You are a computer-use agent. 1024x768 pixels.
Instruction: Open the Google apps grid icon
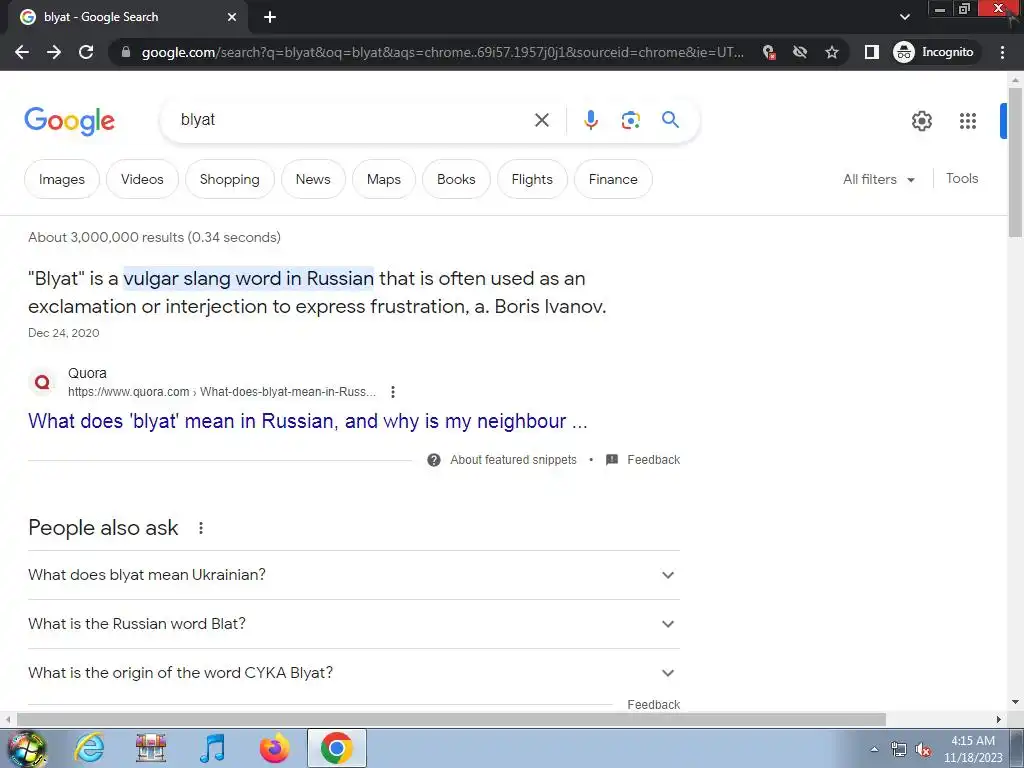pyautogui.click(x=968, y=121)
